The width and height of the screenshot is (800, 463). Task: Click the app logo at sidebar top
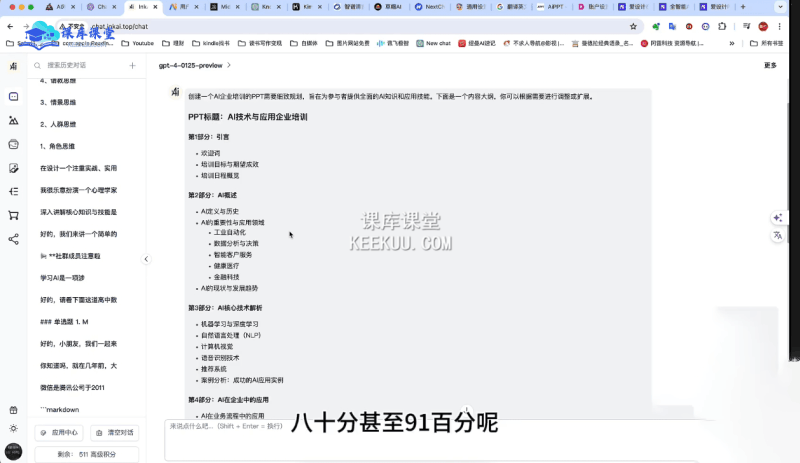pos(14,66)
